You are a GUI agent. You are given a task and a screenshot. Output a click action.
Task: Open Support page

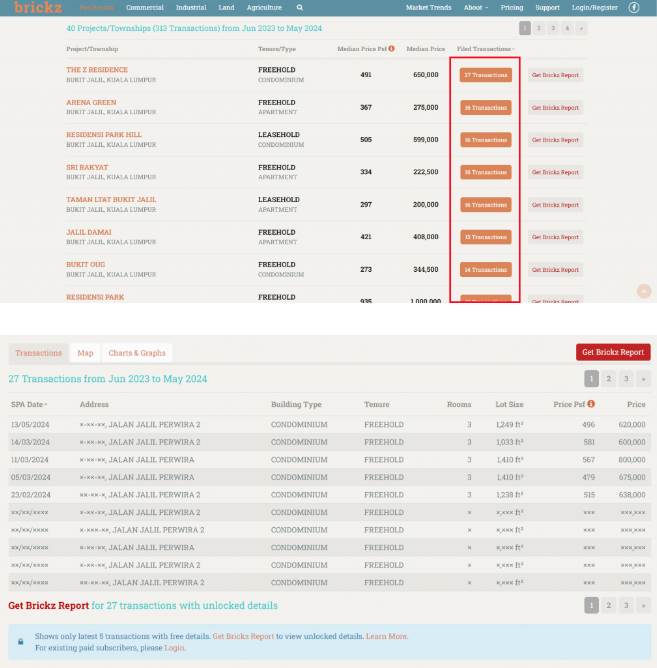click(548, 8)
